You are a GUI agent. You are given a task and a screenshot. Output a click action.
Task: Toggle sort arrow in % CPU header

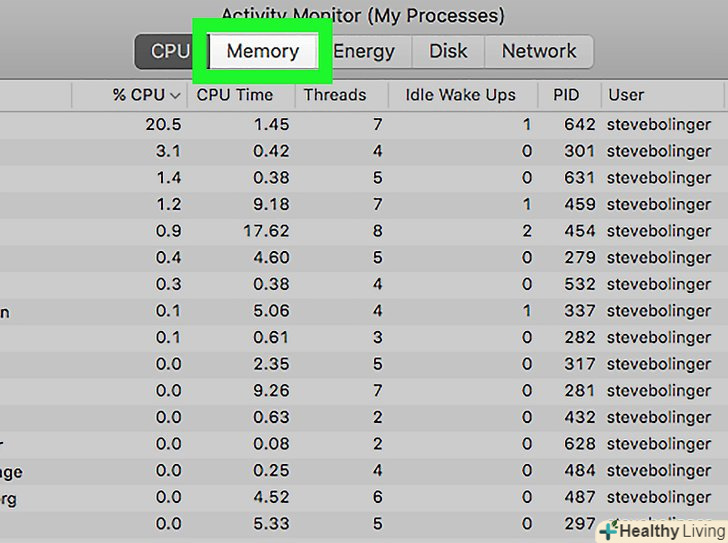(x=175, y=96)
